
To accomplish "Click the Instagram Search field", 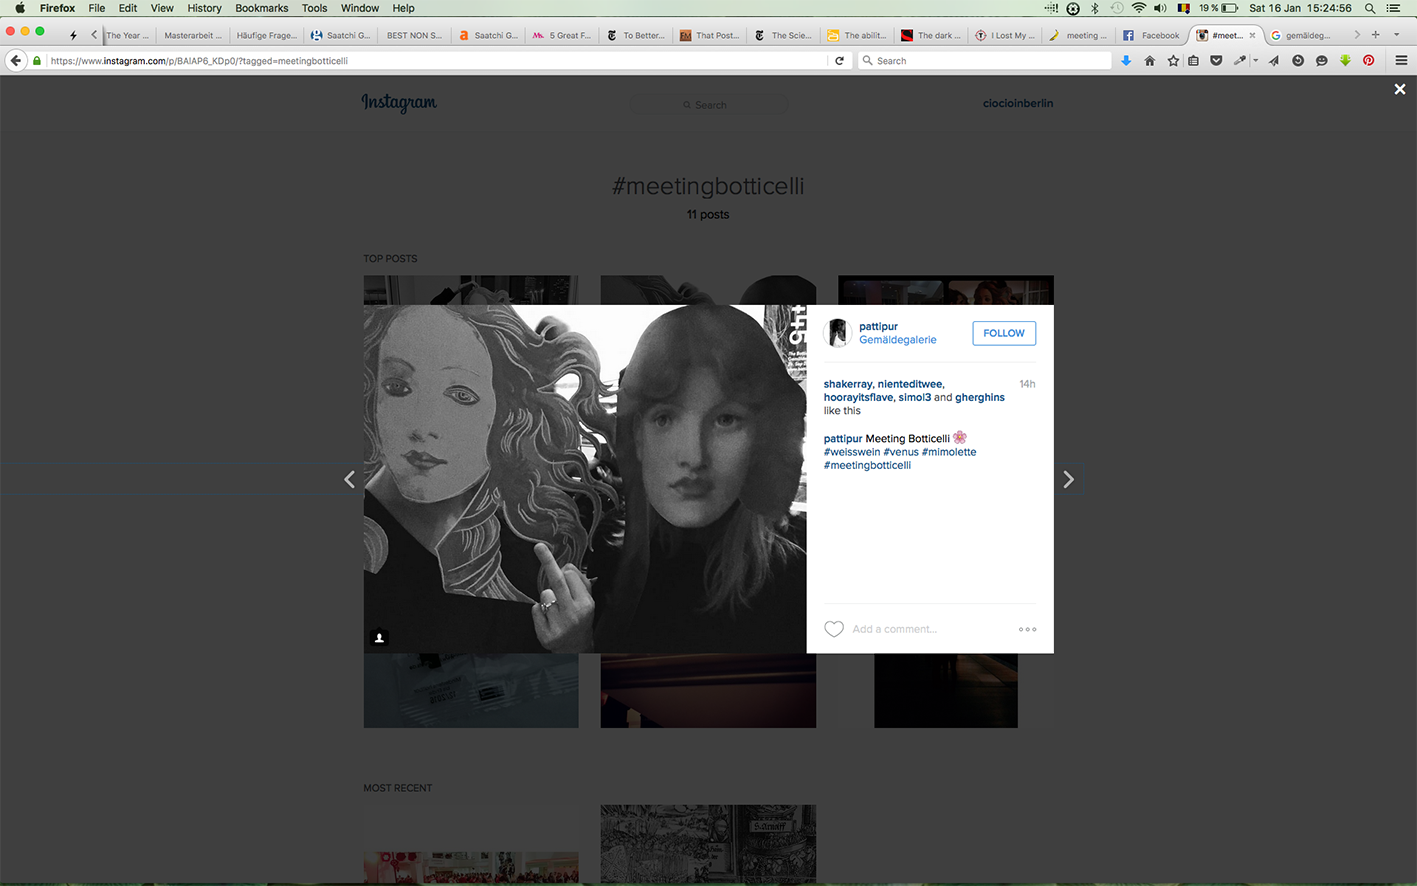I will (708, 104).
